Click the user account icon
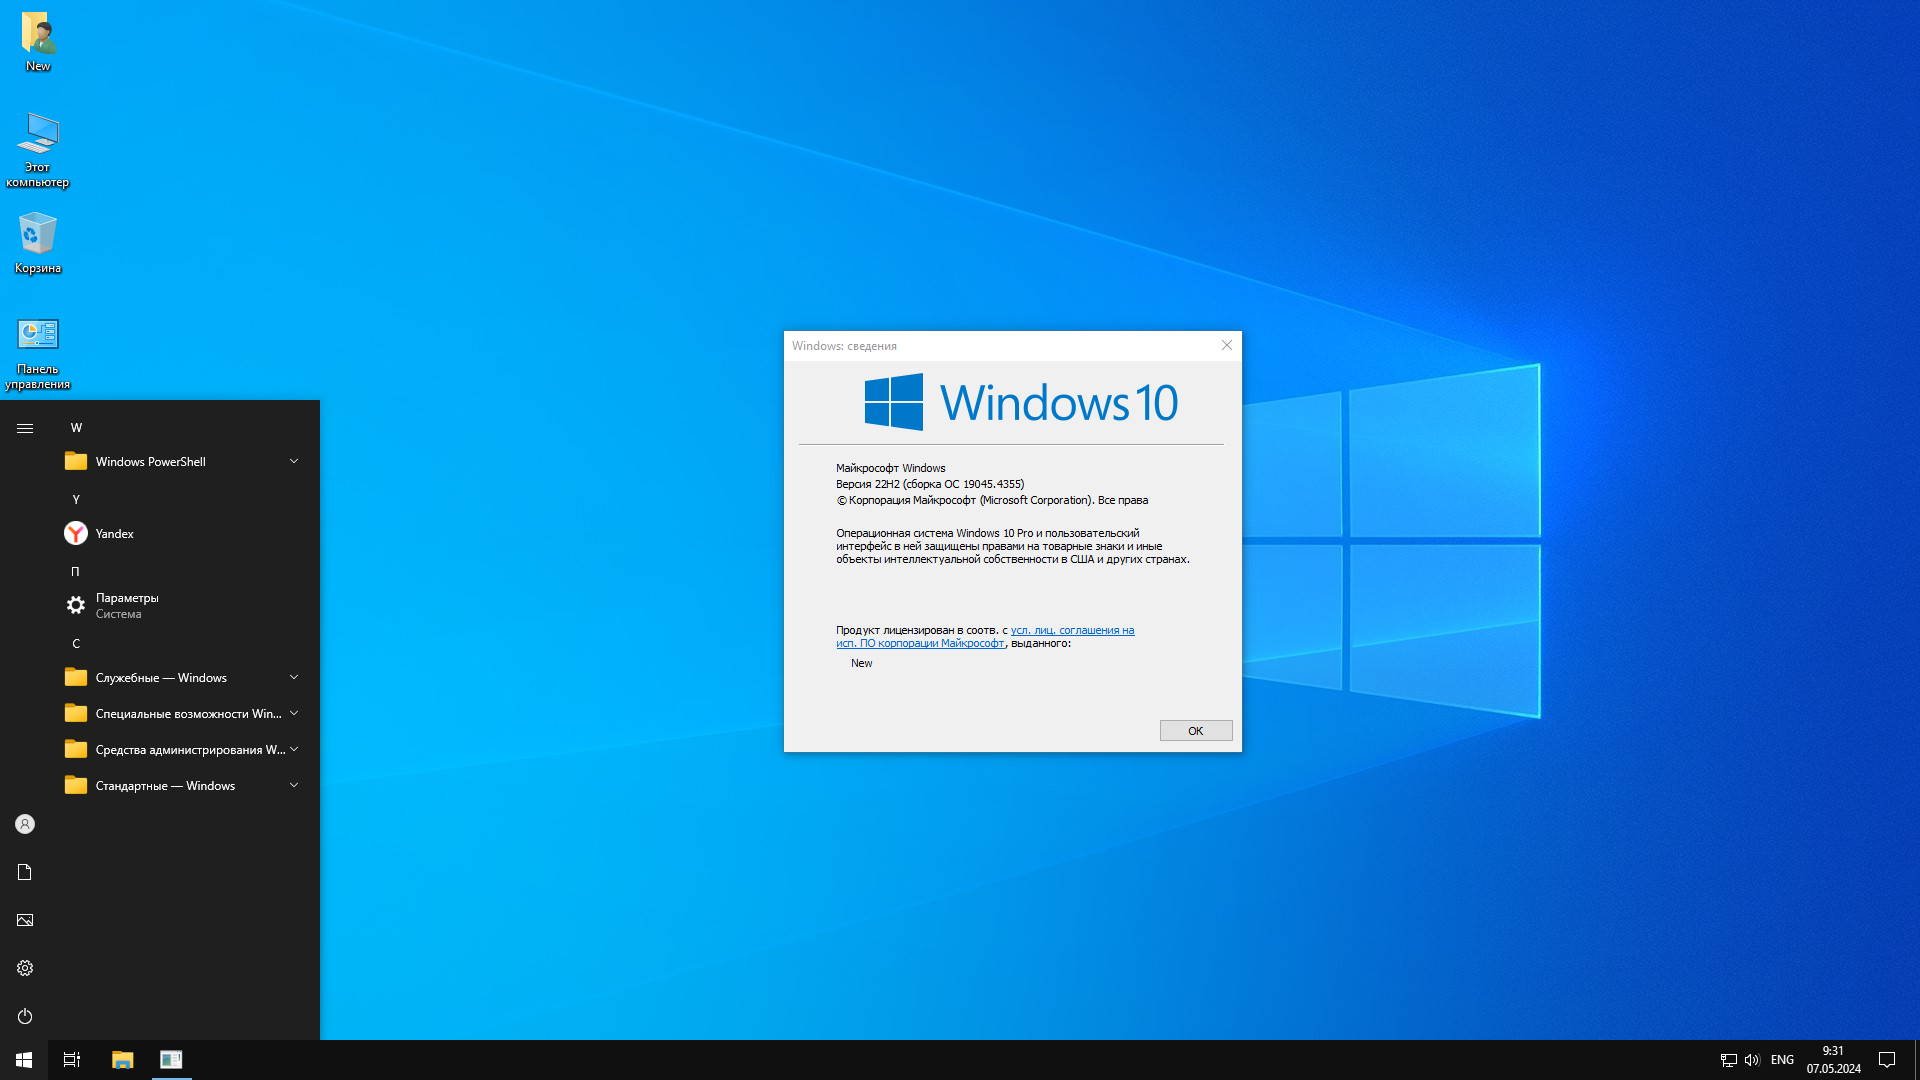The height and width of the screenshot is (1080, 1920). pyautogui.click(x=25, y=824)
